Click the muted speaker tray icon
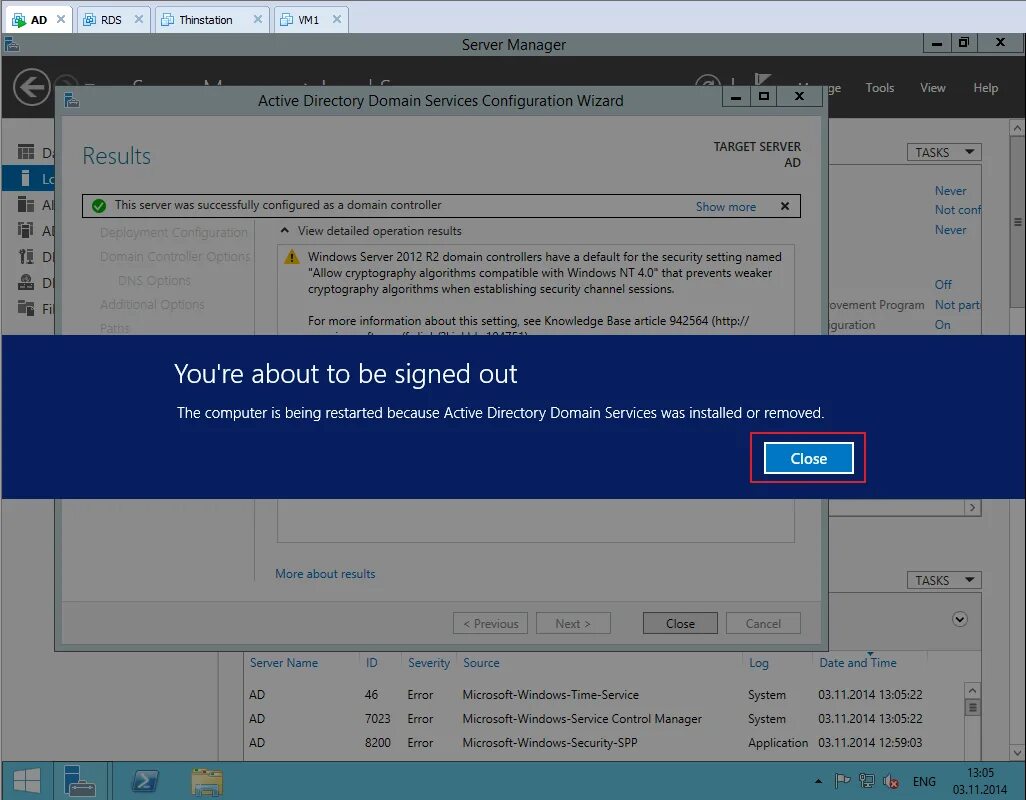This screenshot has height=800, width=1026. pos(891,781)
